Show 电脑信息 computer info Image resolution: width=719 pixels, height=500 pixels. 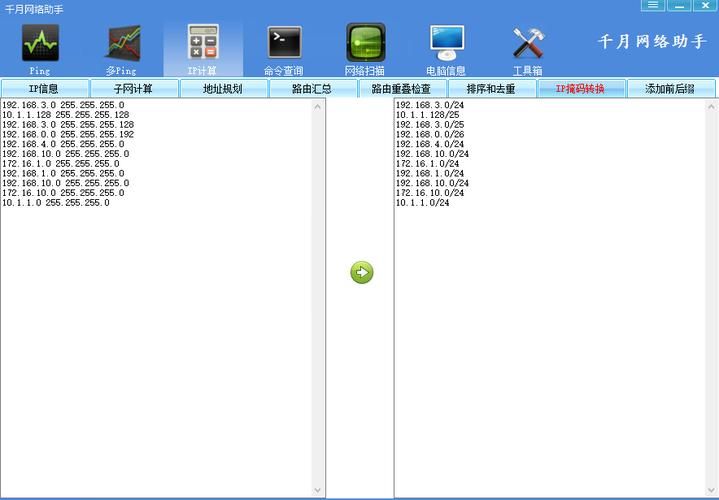coord(446,47)
